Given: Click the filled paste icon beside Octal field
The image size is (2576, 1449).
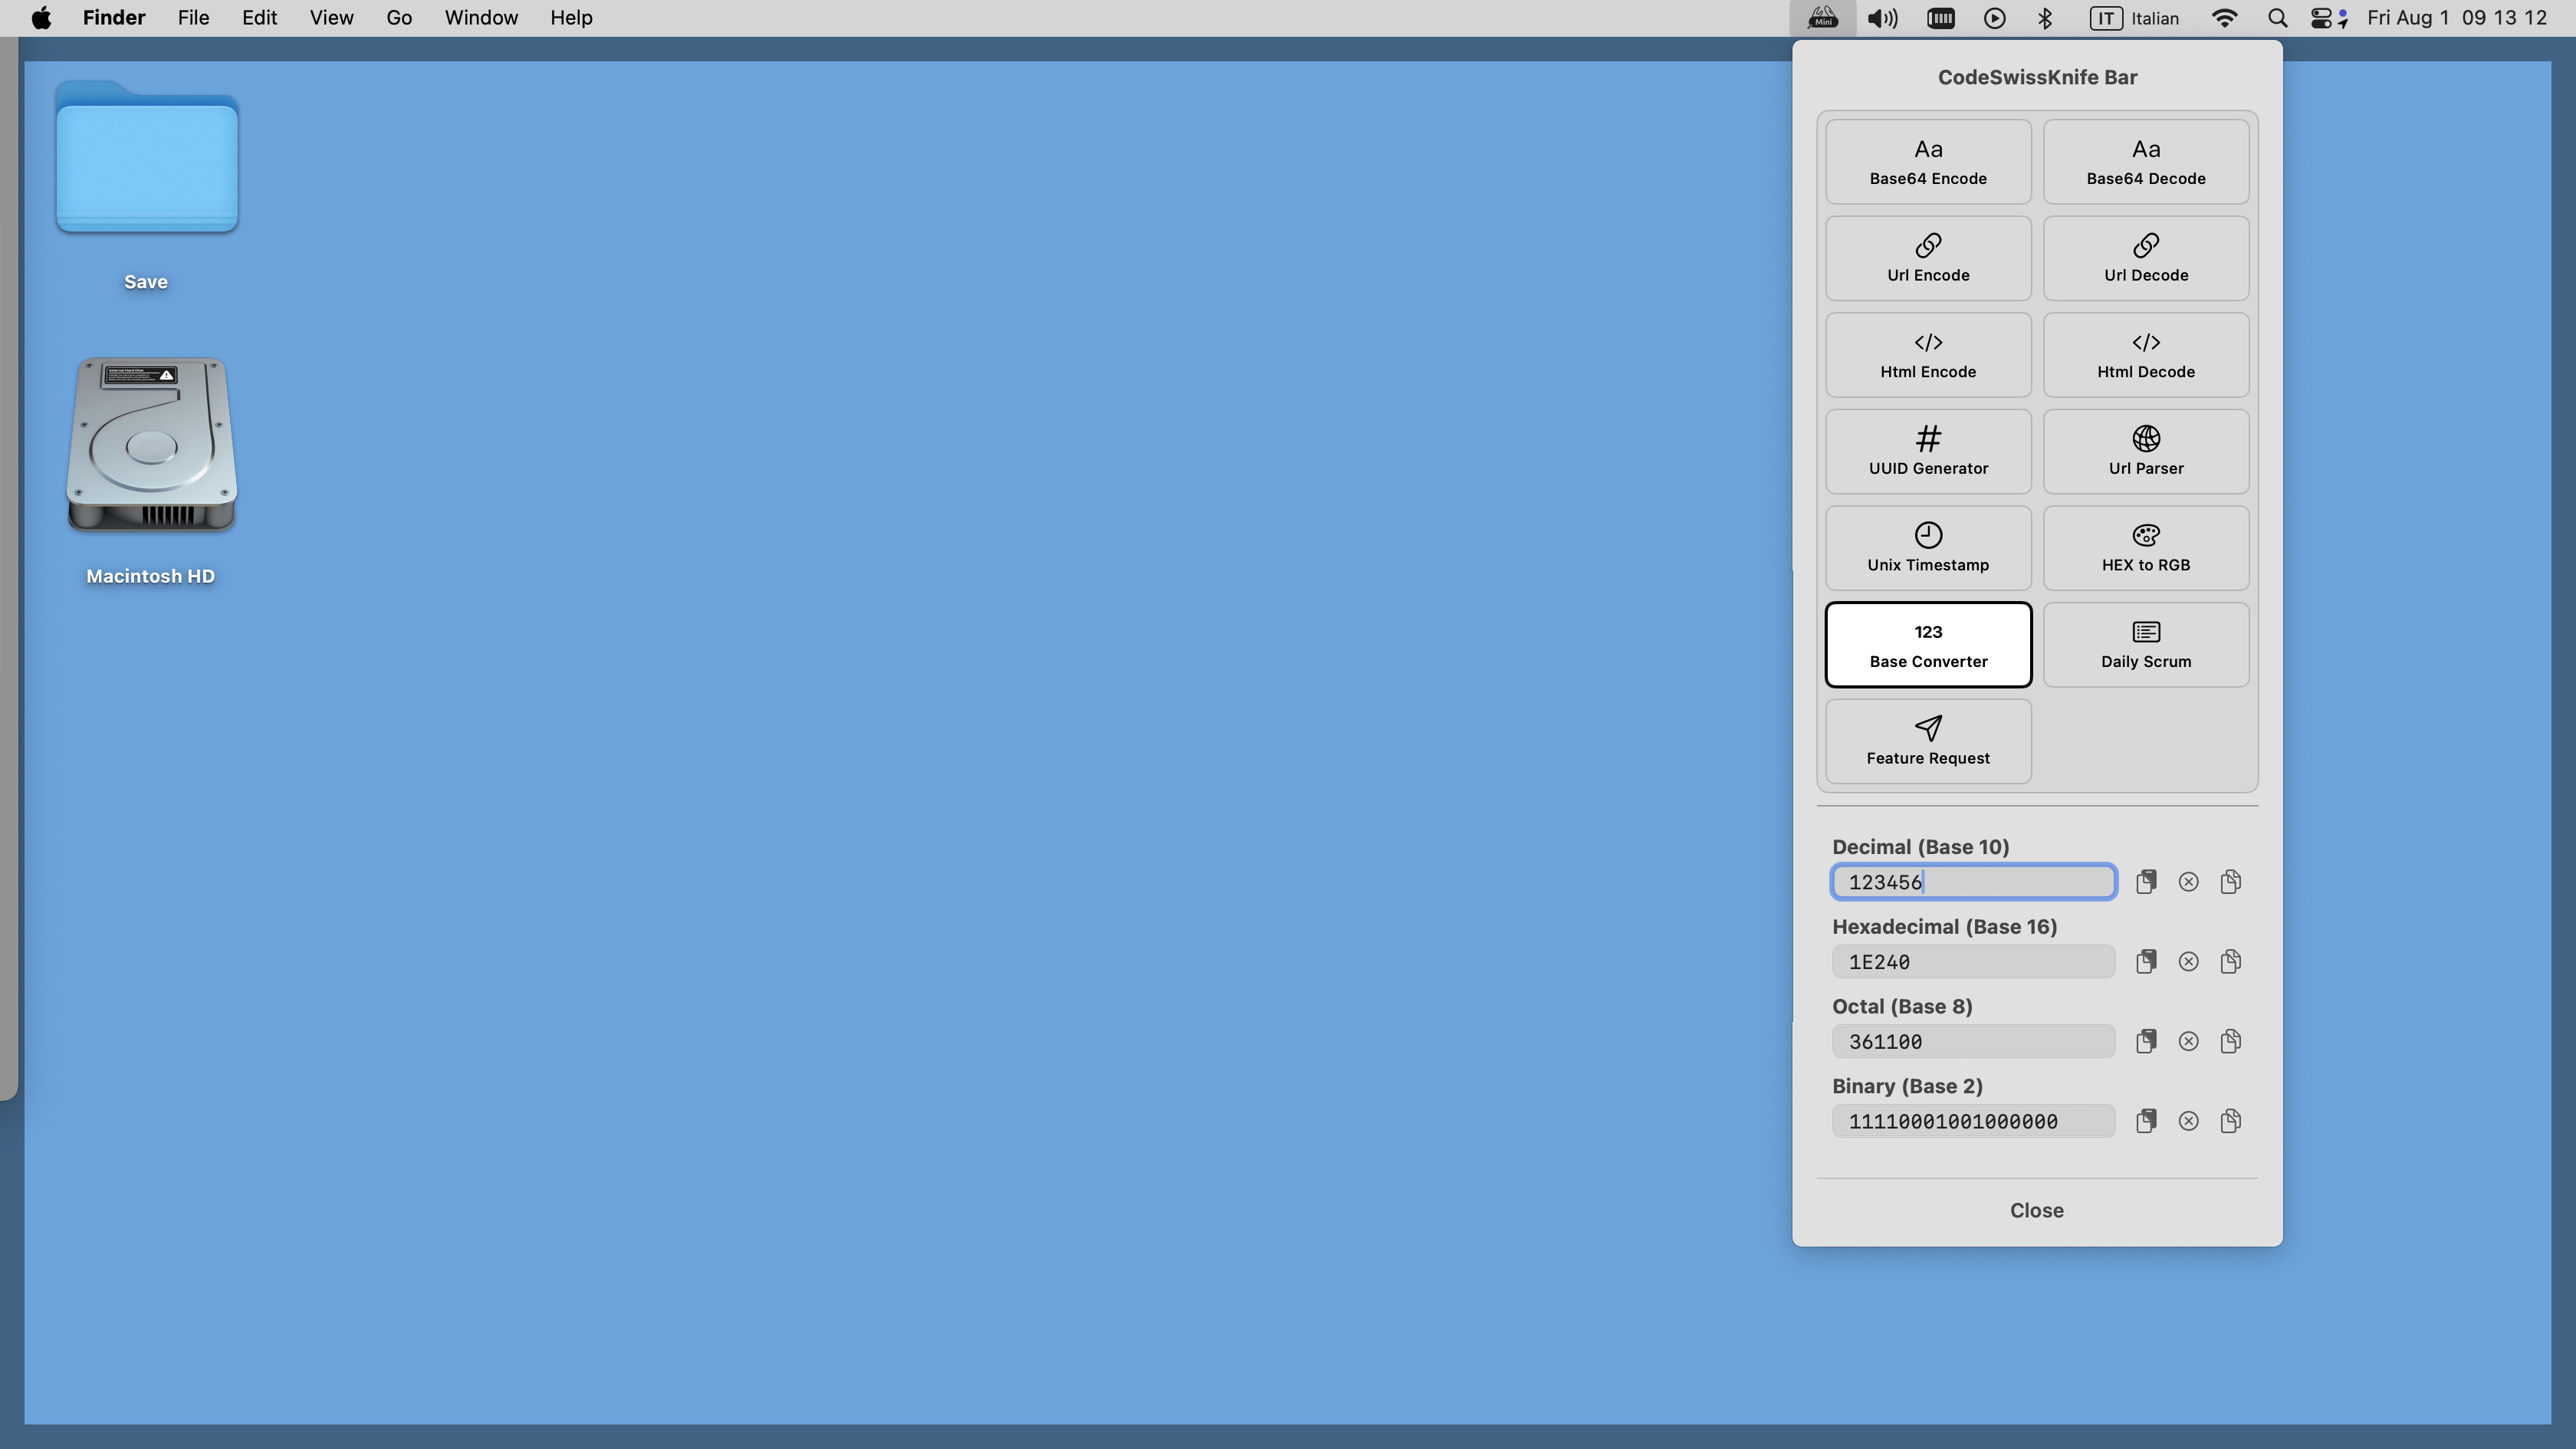Looking at the screenshot, I should [x=2145, y=1042].
